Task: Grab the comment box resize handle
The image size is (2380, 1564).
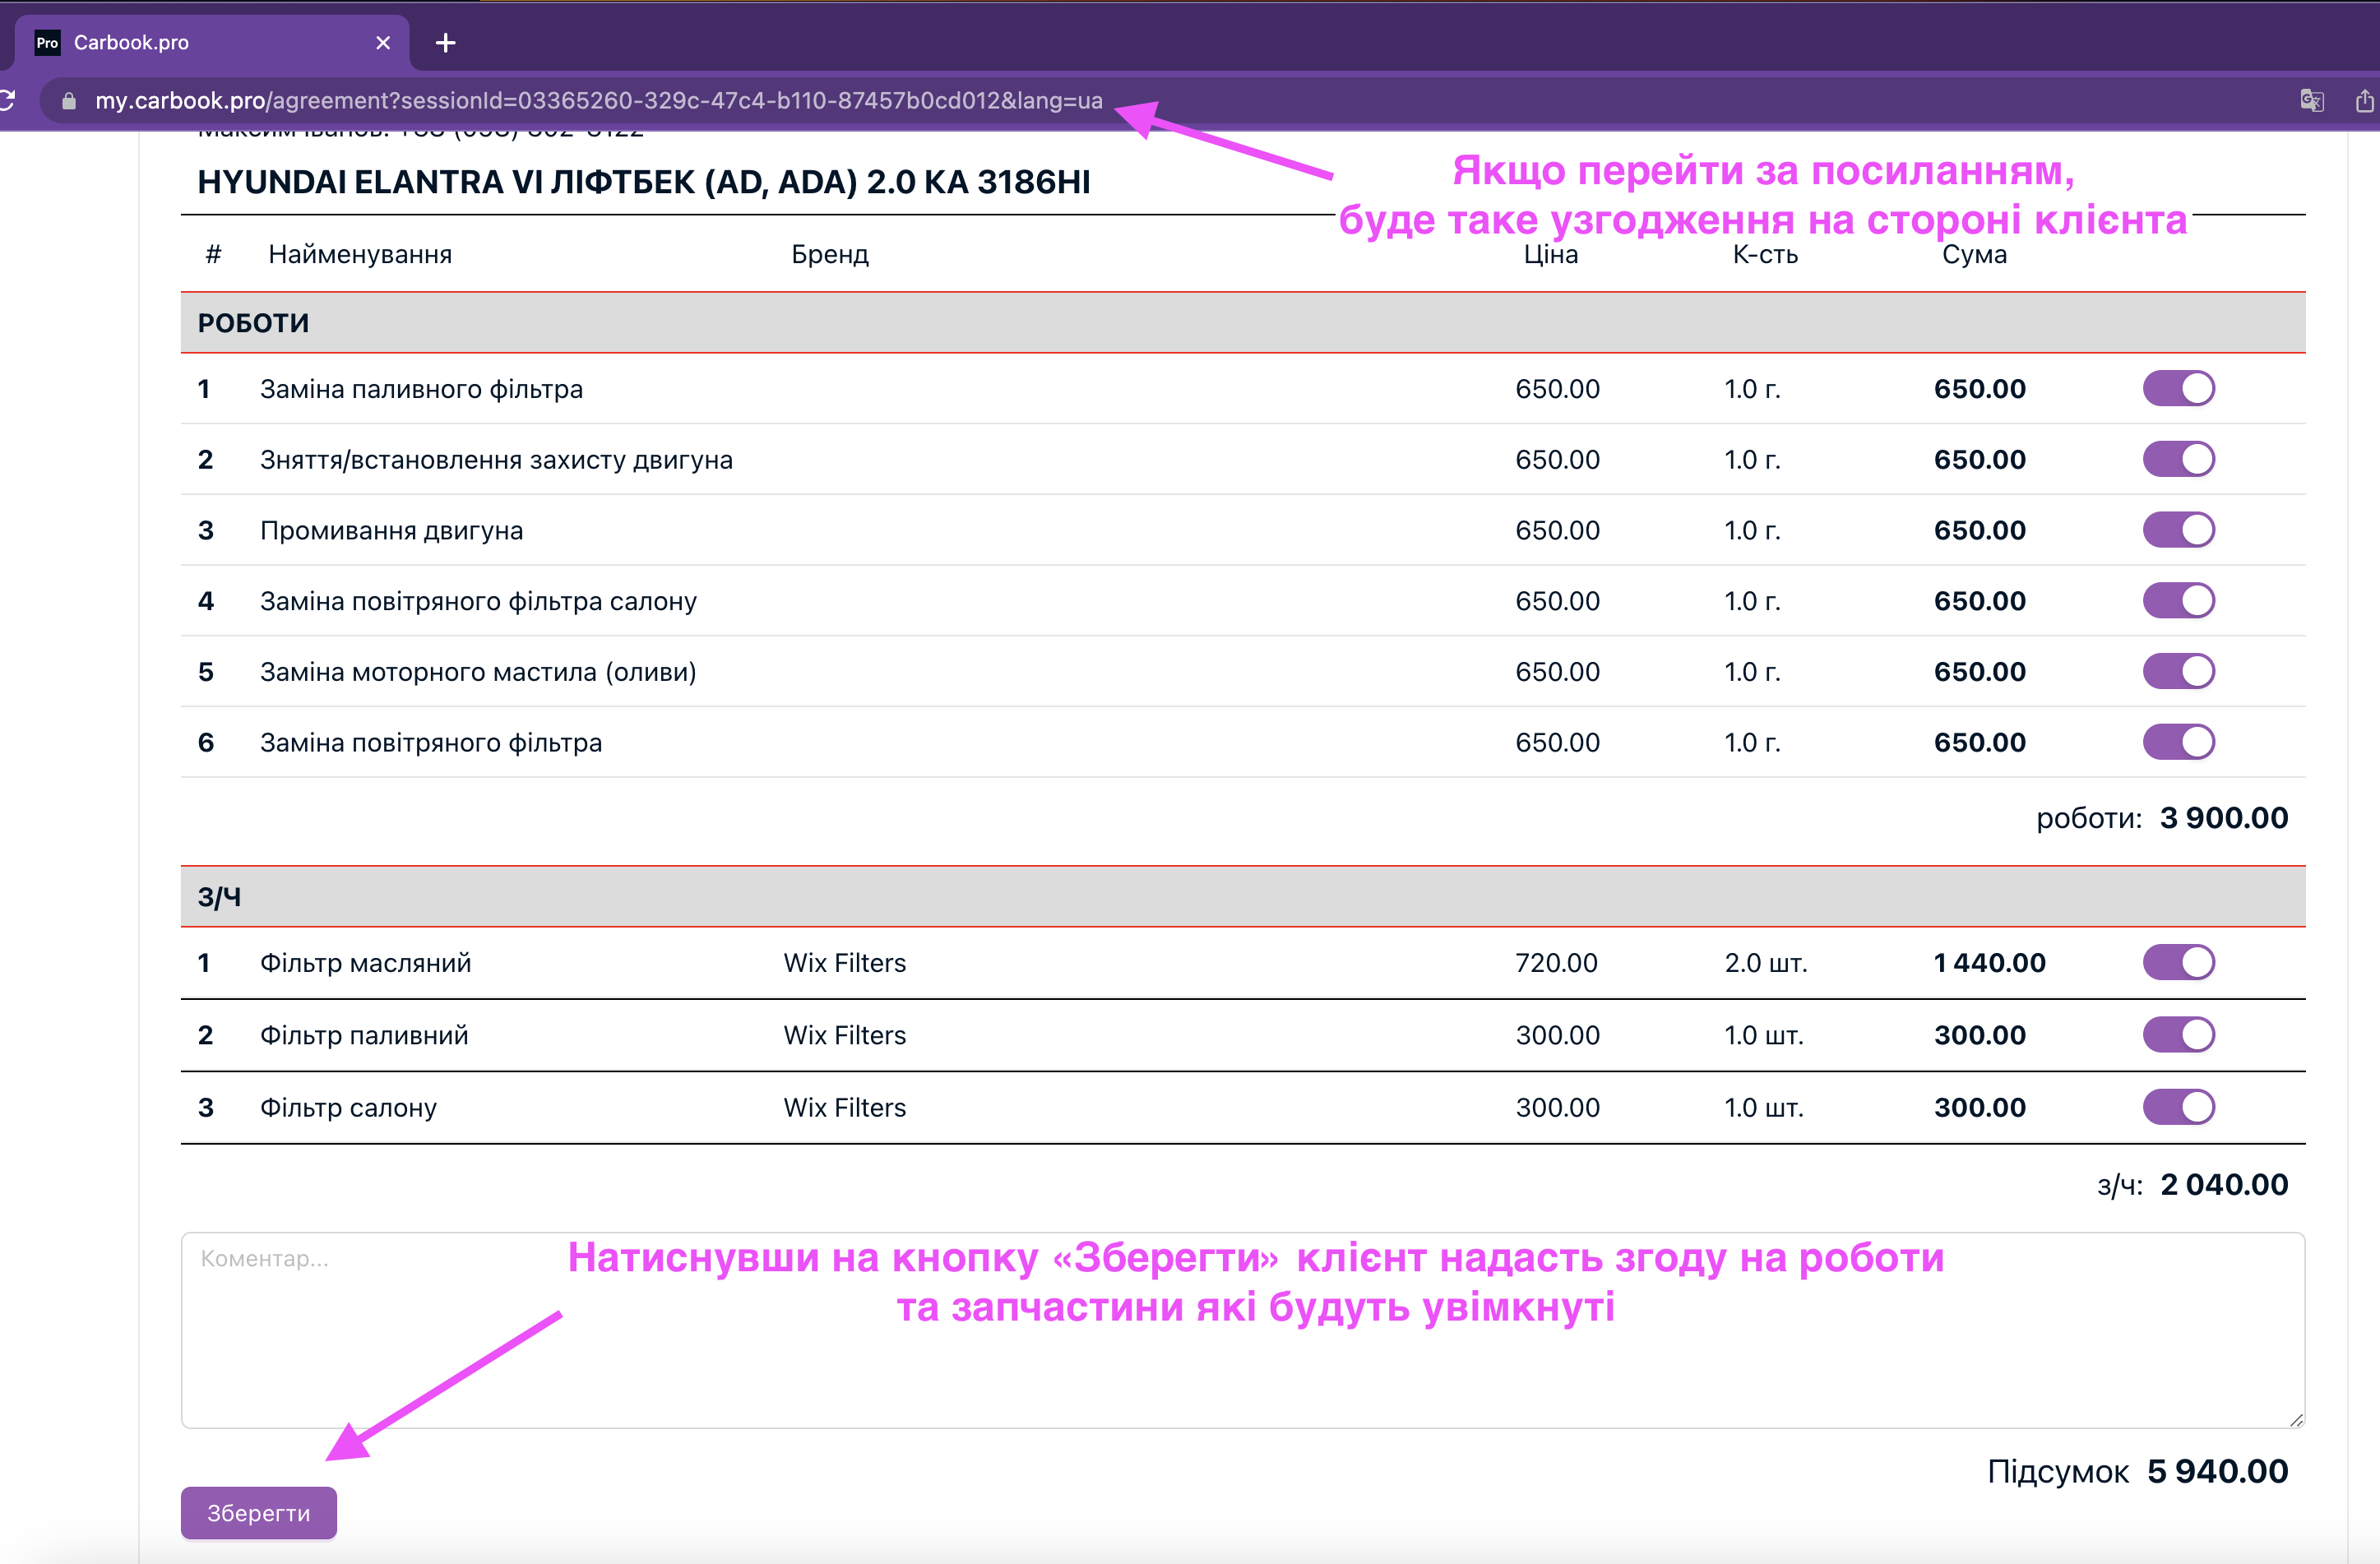Action: point(2296,1420)
